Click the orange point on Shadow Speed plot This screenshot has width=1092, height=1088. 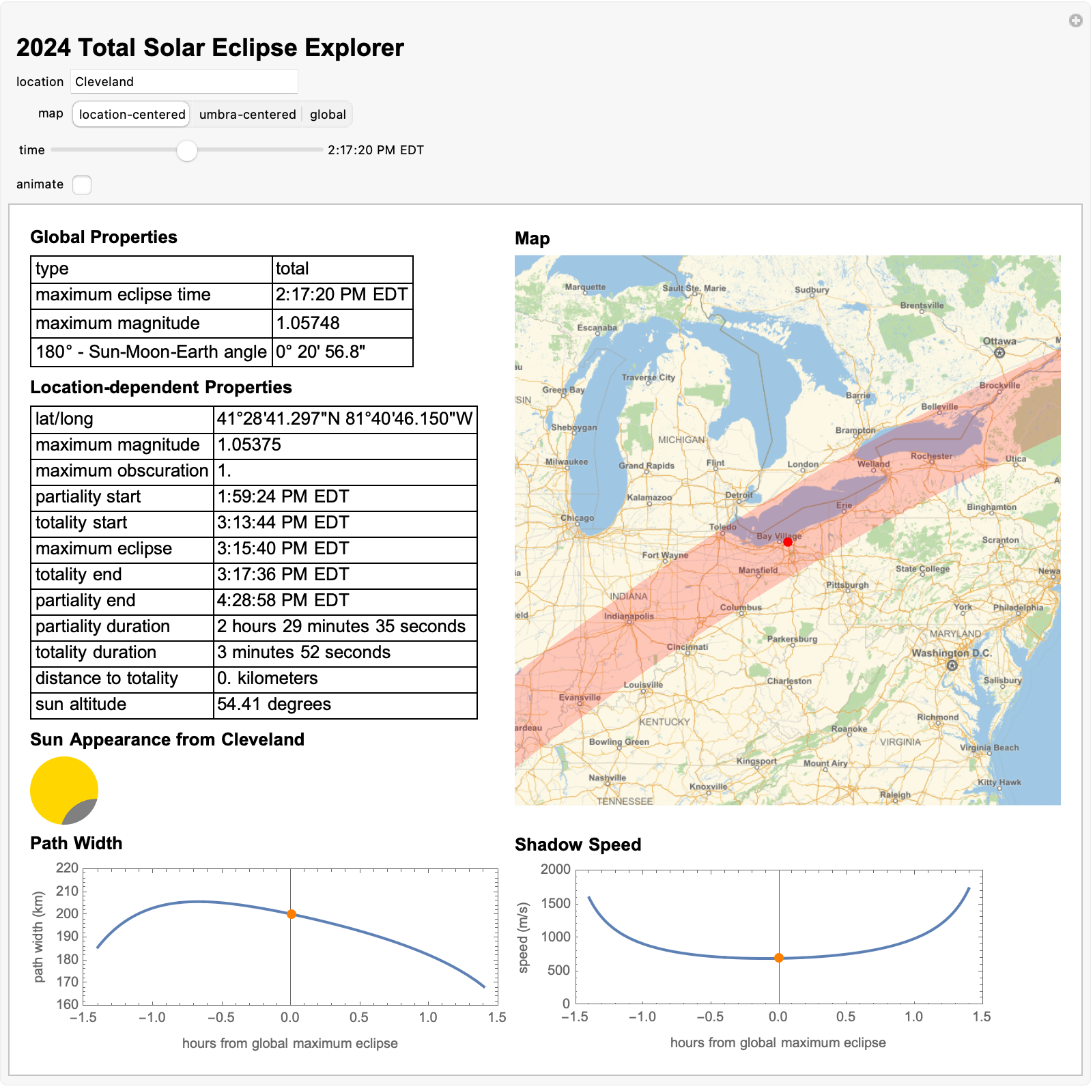click(780, 956)
